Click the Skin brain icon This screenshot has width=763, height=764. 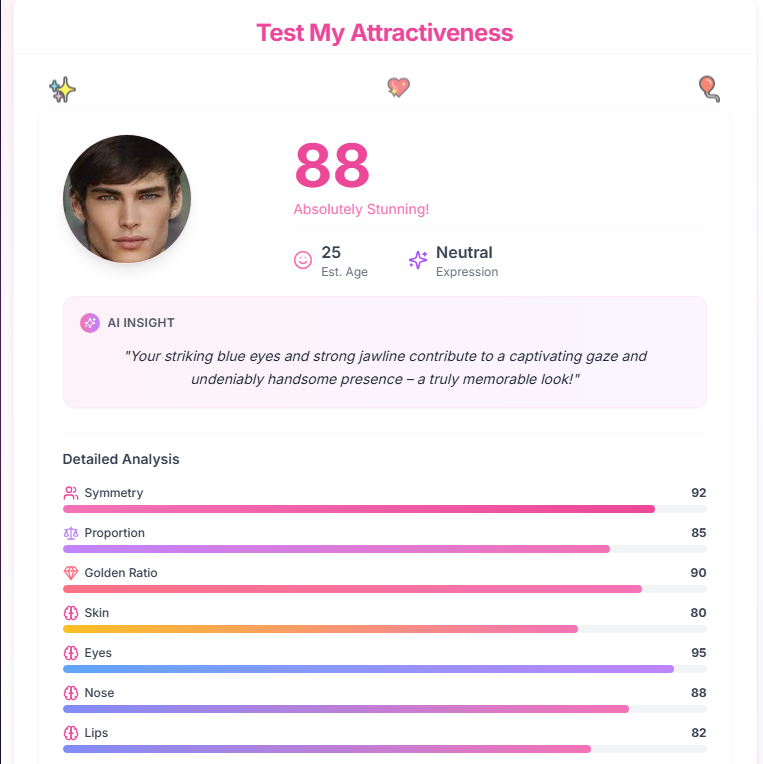click(x=71, y=613)
